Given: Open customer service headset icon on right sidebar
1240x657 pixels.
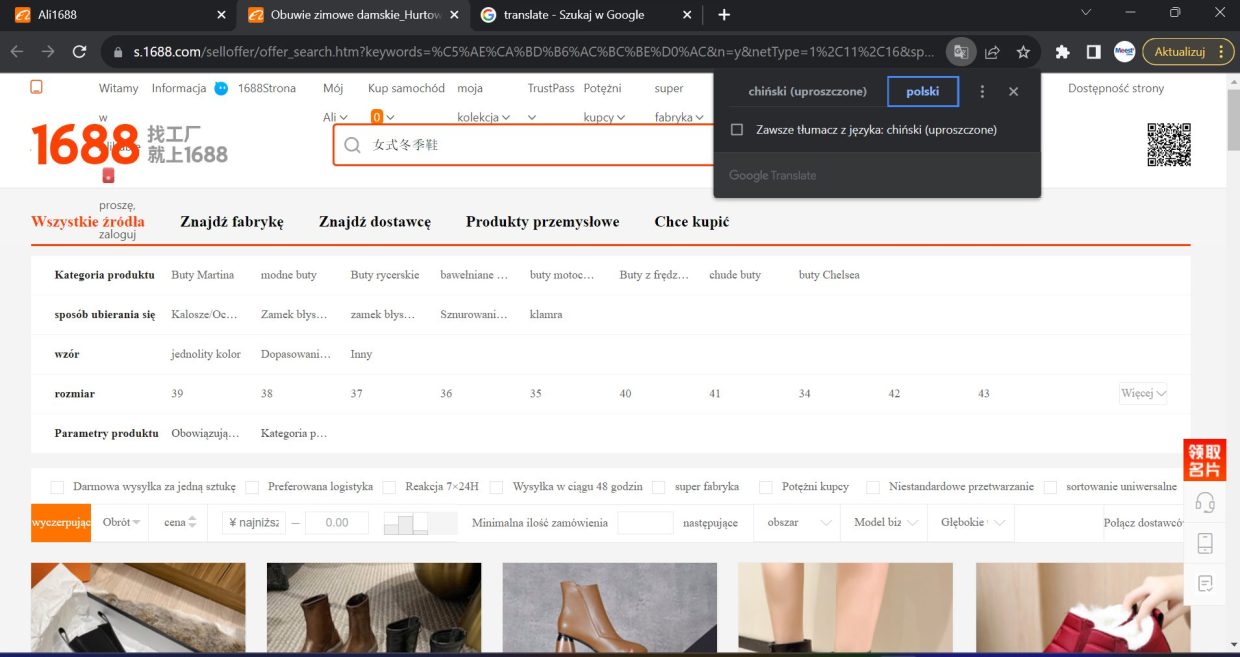Looking at the screenshot, I should click(x=1205, y=503).
